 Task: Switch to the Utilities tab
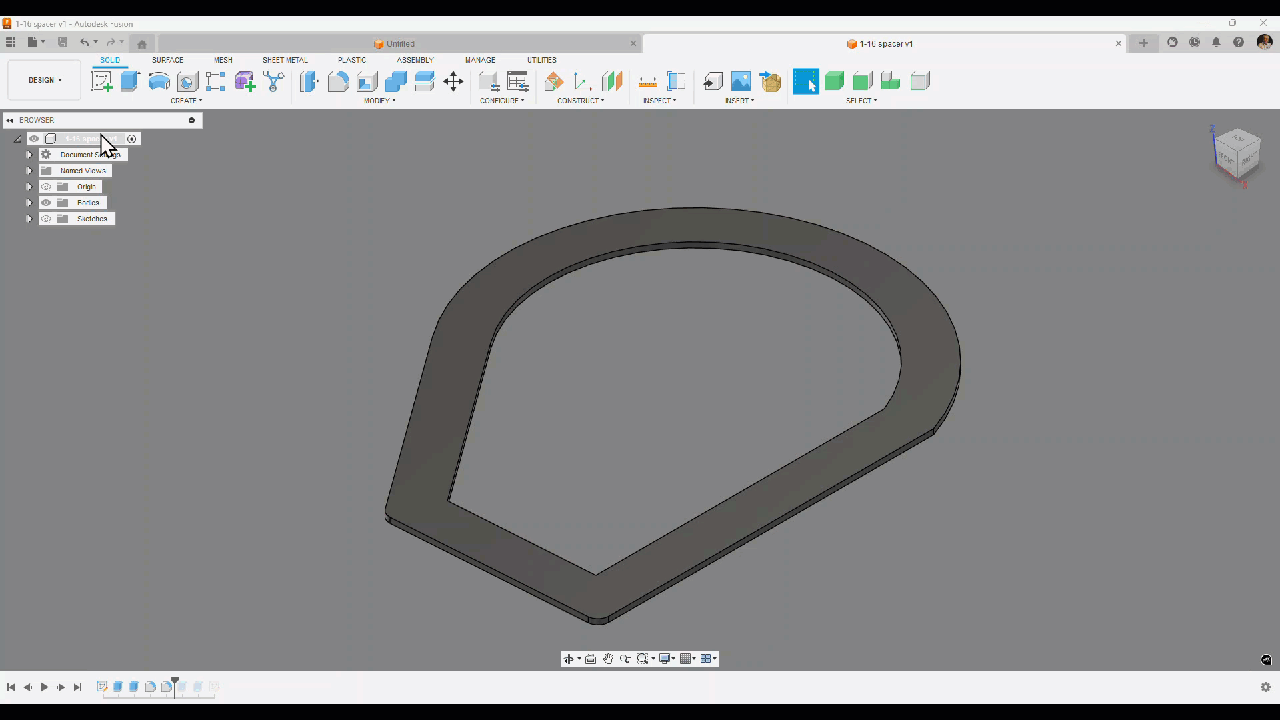pyautogui.click(x=542, y=60)
